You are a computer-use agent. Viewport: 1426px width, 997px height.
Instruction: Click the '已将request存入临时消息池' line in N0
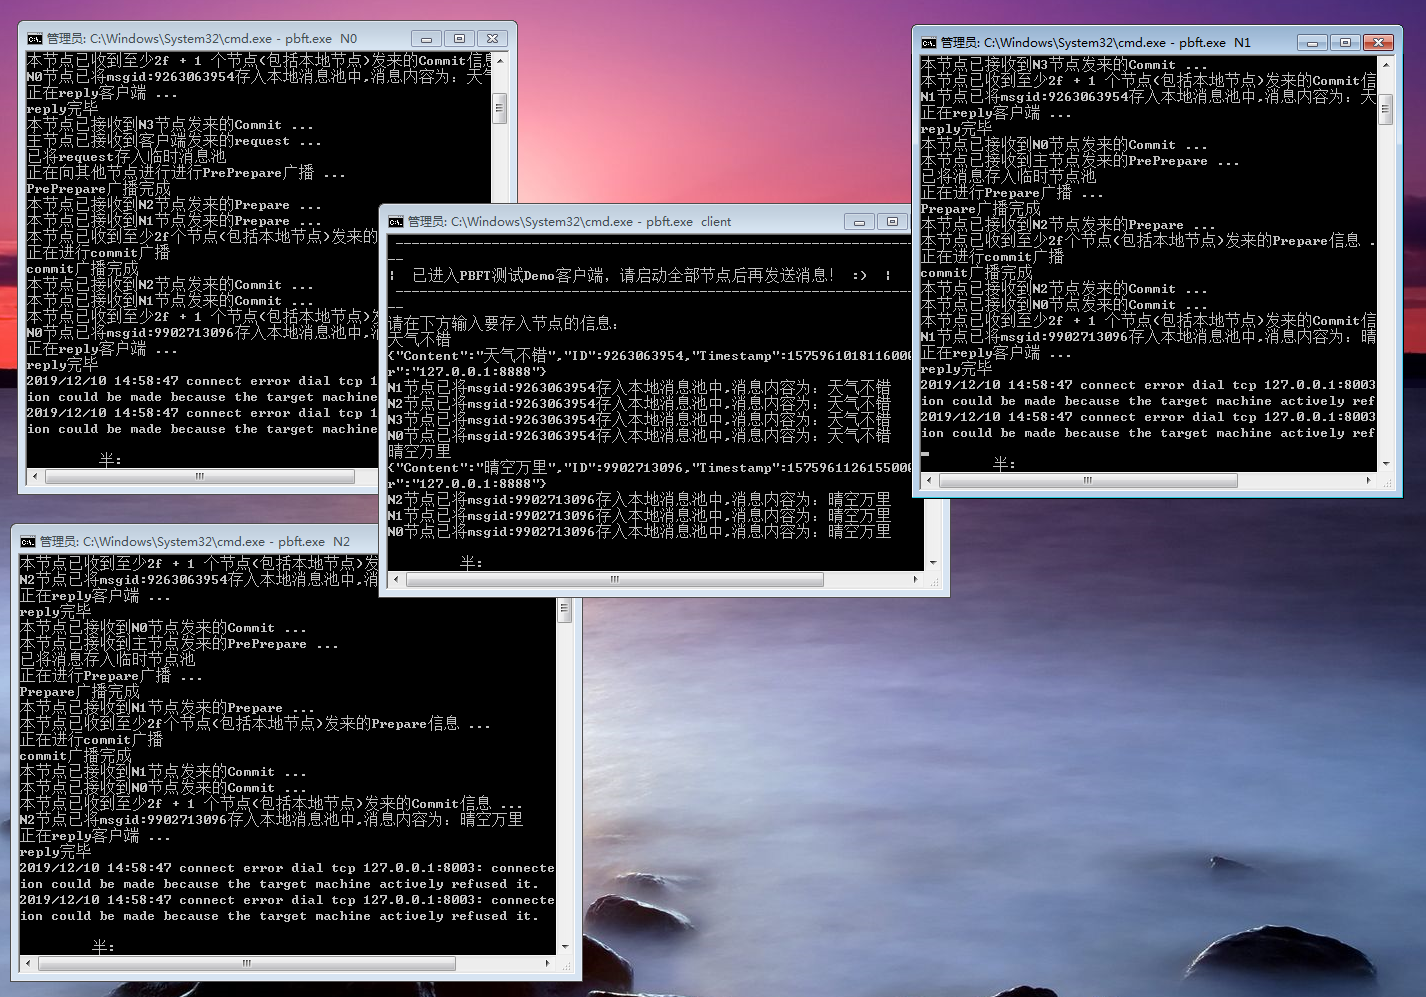(126, 157)
